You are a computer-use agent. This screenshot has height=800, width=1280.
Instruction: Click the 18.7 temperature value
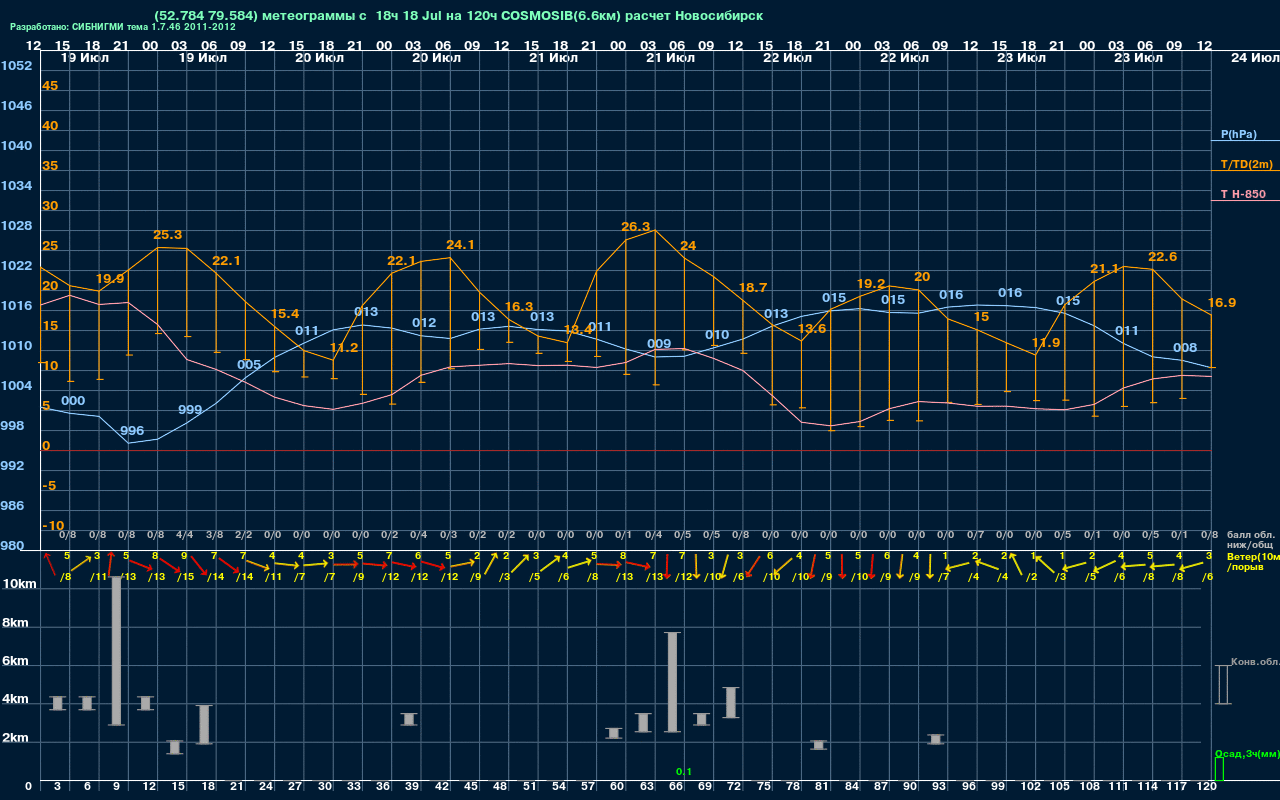tap(753, 288)
